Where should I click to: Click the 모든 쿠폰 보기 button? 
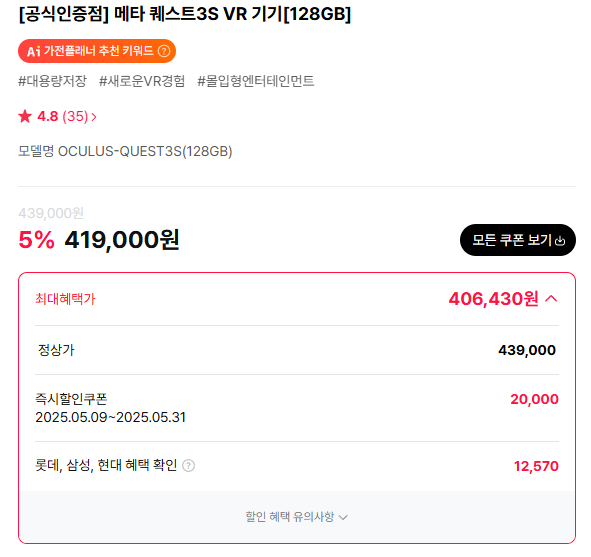[518, 240]
